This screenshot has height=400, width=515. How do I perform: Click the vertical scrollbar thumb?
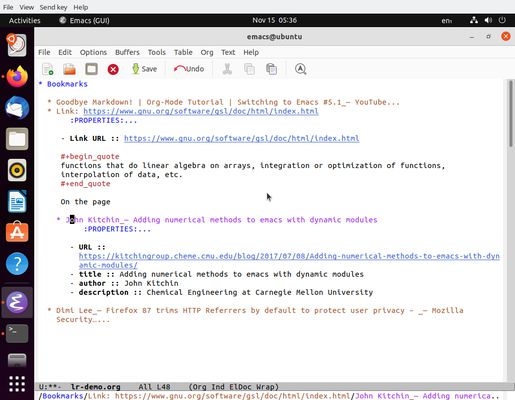click(510, 113)
